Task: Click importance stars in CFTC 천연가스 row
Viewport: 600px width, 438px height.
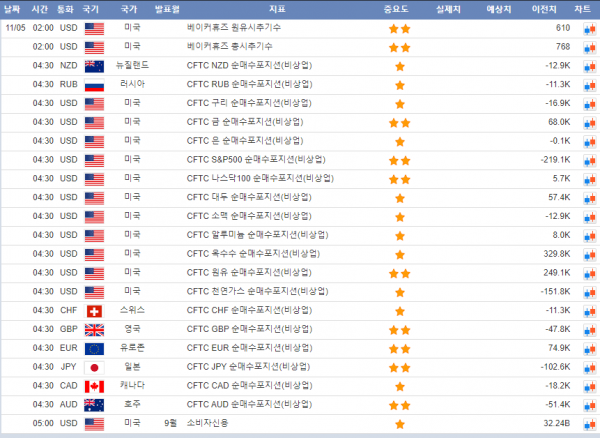Action: point(400,292)
